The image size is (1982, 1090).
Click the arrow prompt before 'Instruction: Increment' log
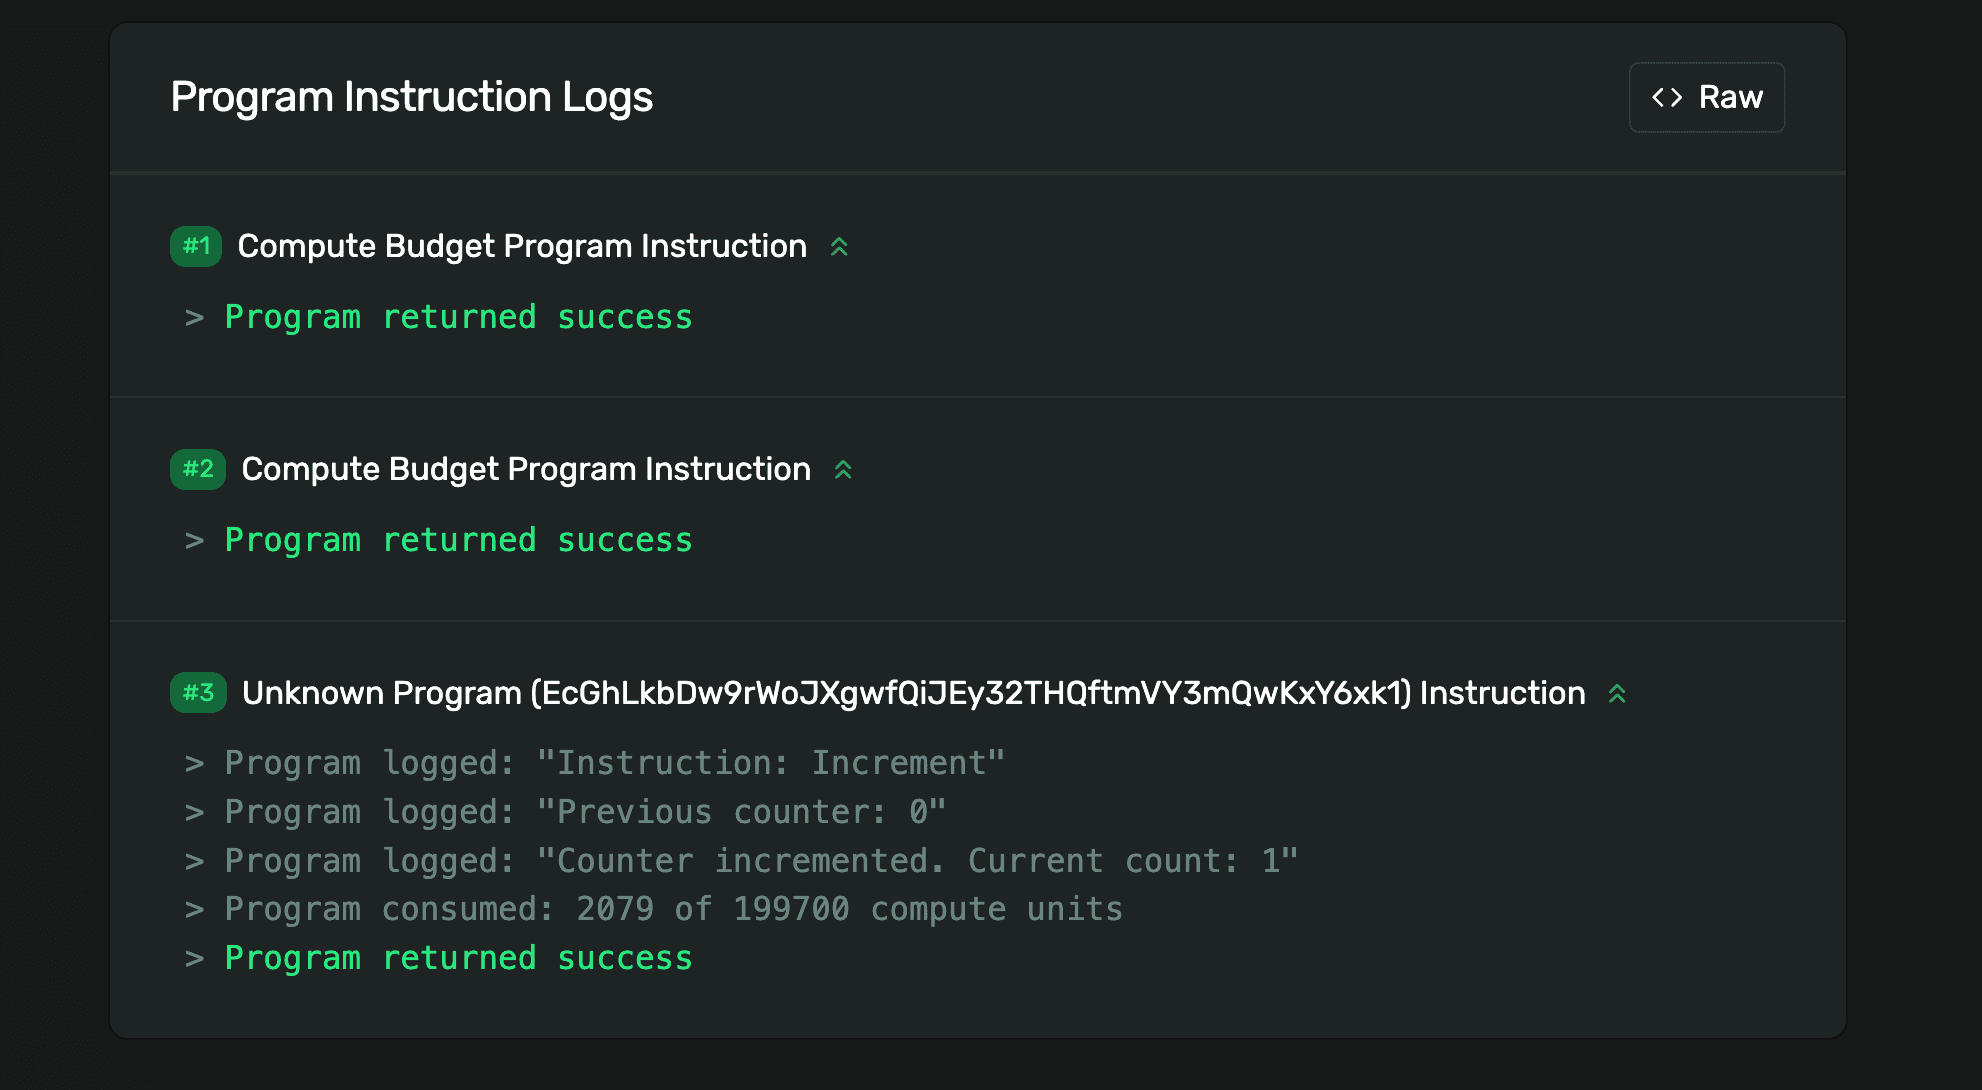pyautogui.click(x=194, y=763)
